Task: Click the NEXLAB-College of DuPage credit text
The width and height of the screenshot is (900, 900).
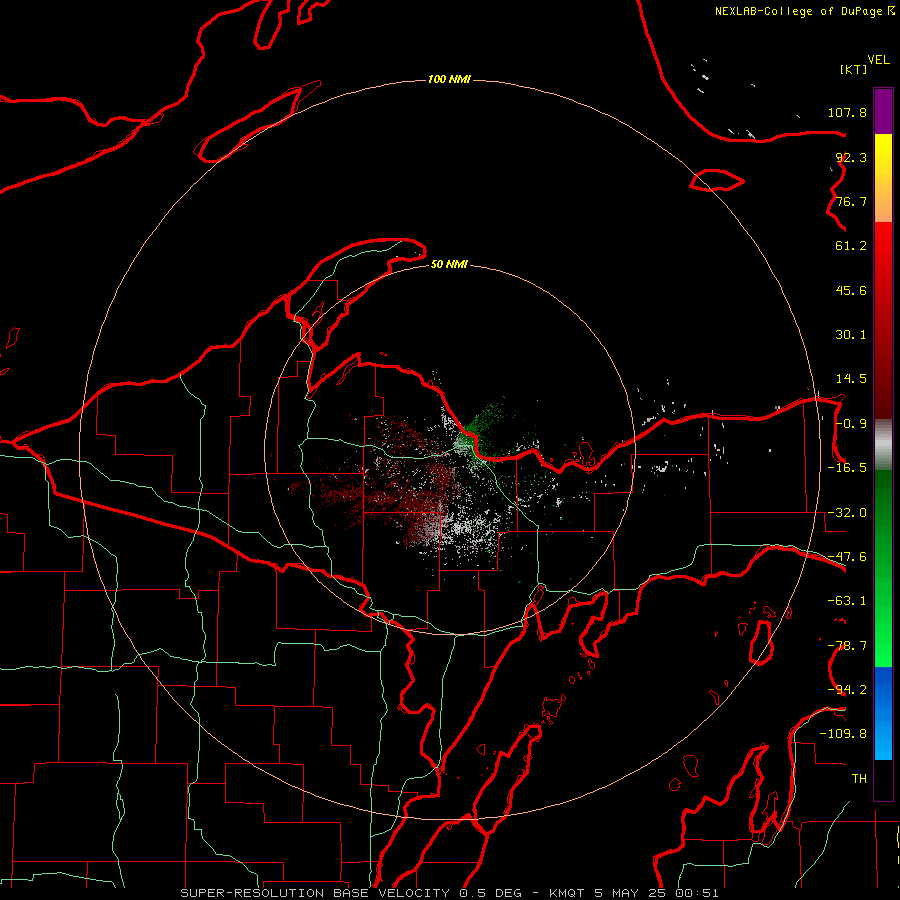Action: tap(804, 11)
